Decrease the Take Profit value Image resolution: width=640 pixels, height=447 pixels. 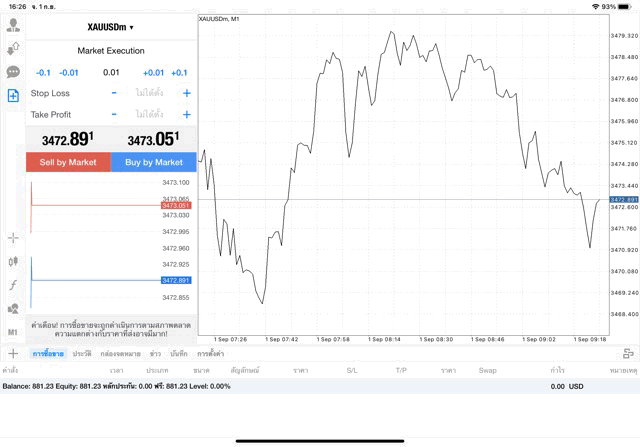click(114, 115)
